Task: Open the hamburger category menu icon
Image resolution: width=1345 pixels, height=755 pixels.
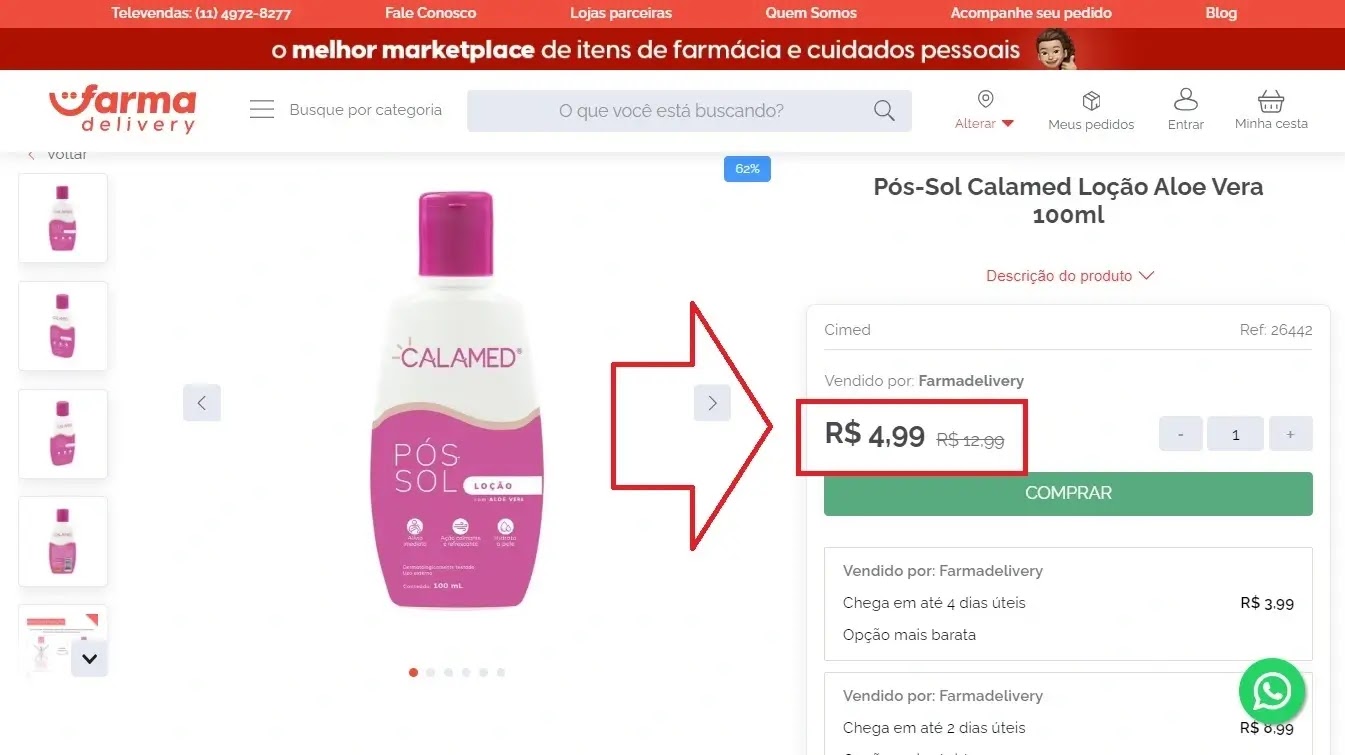Action: click(262, 110)
